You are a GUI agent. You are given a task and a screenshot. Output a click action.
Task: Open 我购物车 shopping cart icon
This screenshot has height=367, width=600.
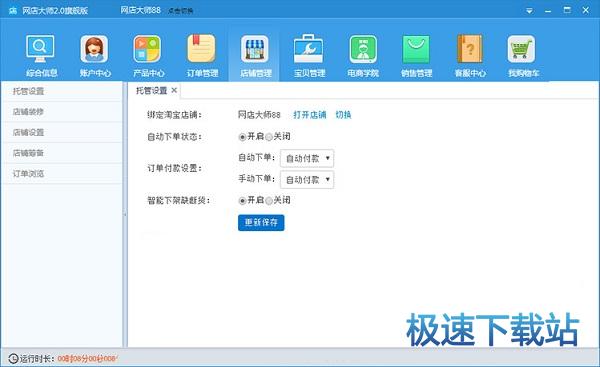pos(521,49)
